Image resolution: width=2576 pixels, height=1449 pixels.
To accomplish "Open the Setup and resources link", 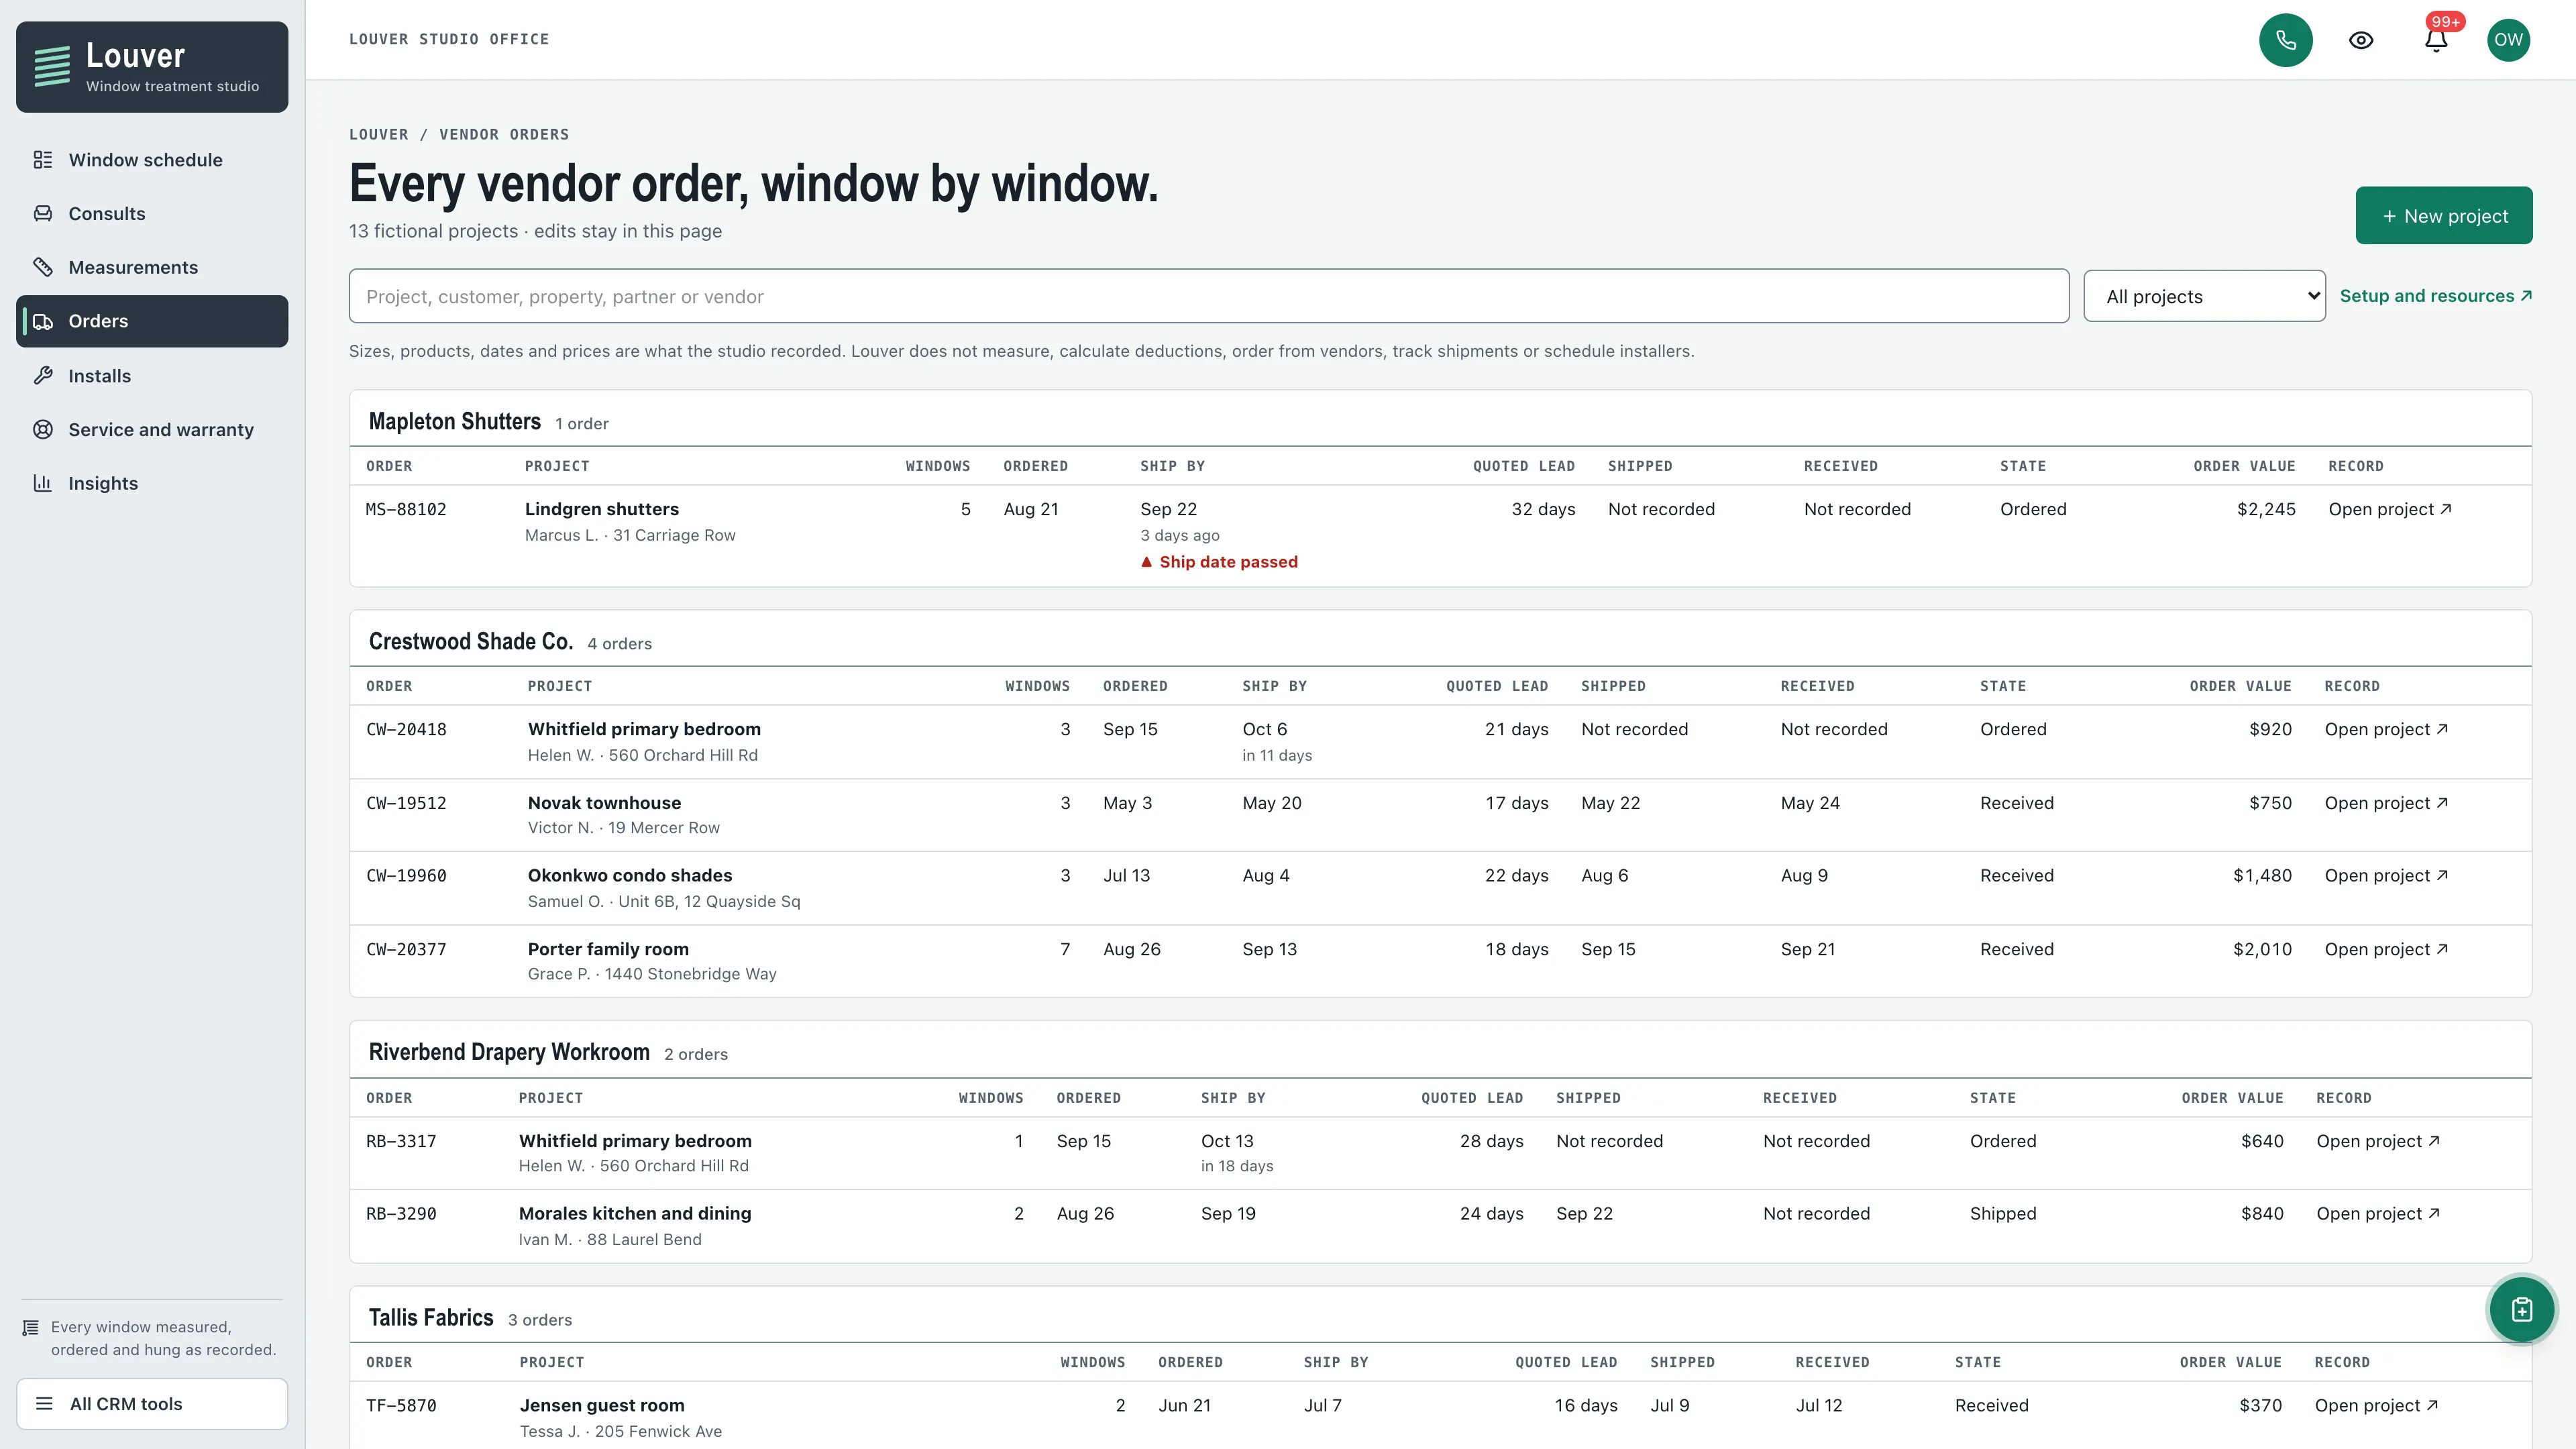I will [x=2435, y=296].
